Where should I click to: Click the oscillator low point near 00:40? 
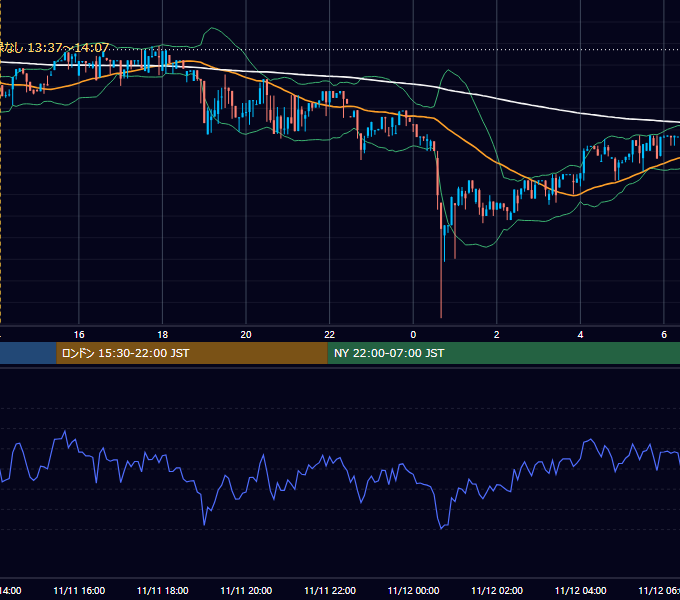tap(441, 528)
